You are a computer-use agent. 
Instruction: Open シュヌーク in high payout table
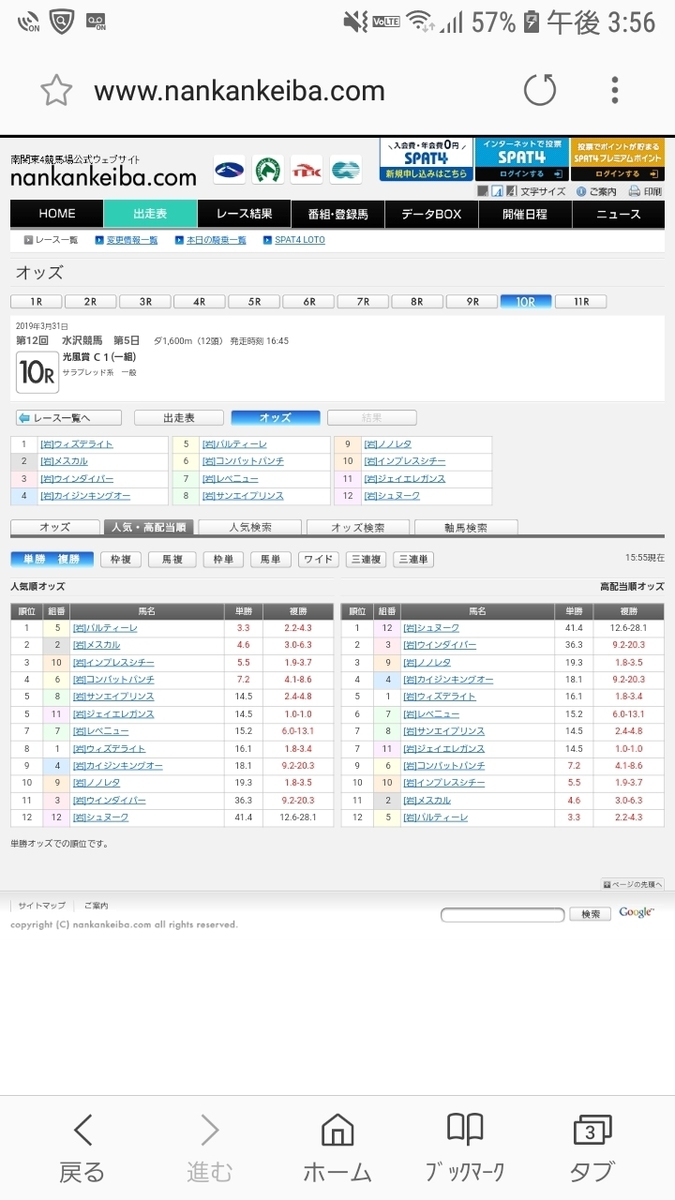431,628
